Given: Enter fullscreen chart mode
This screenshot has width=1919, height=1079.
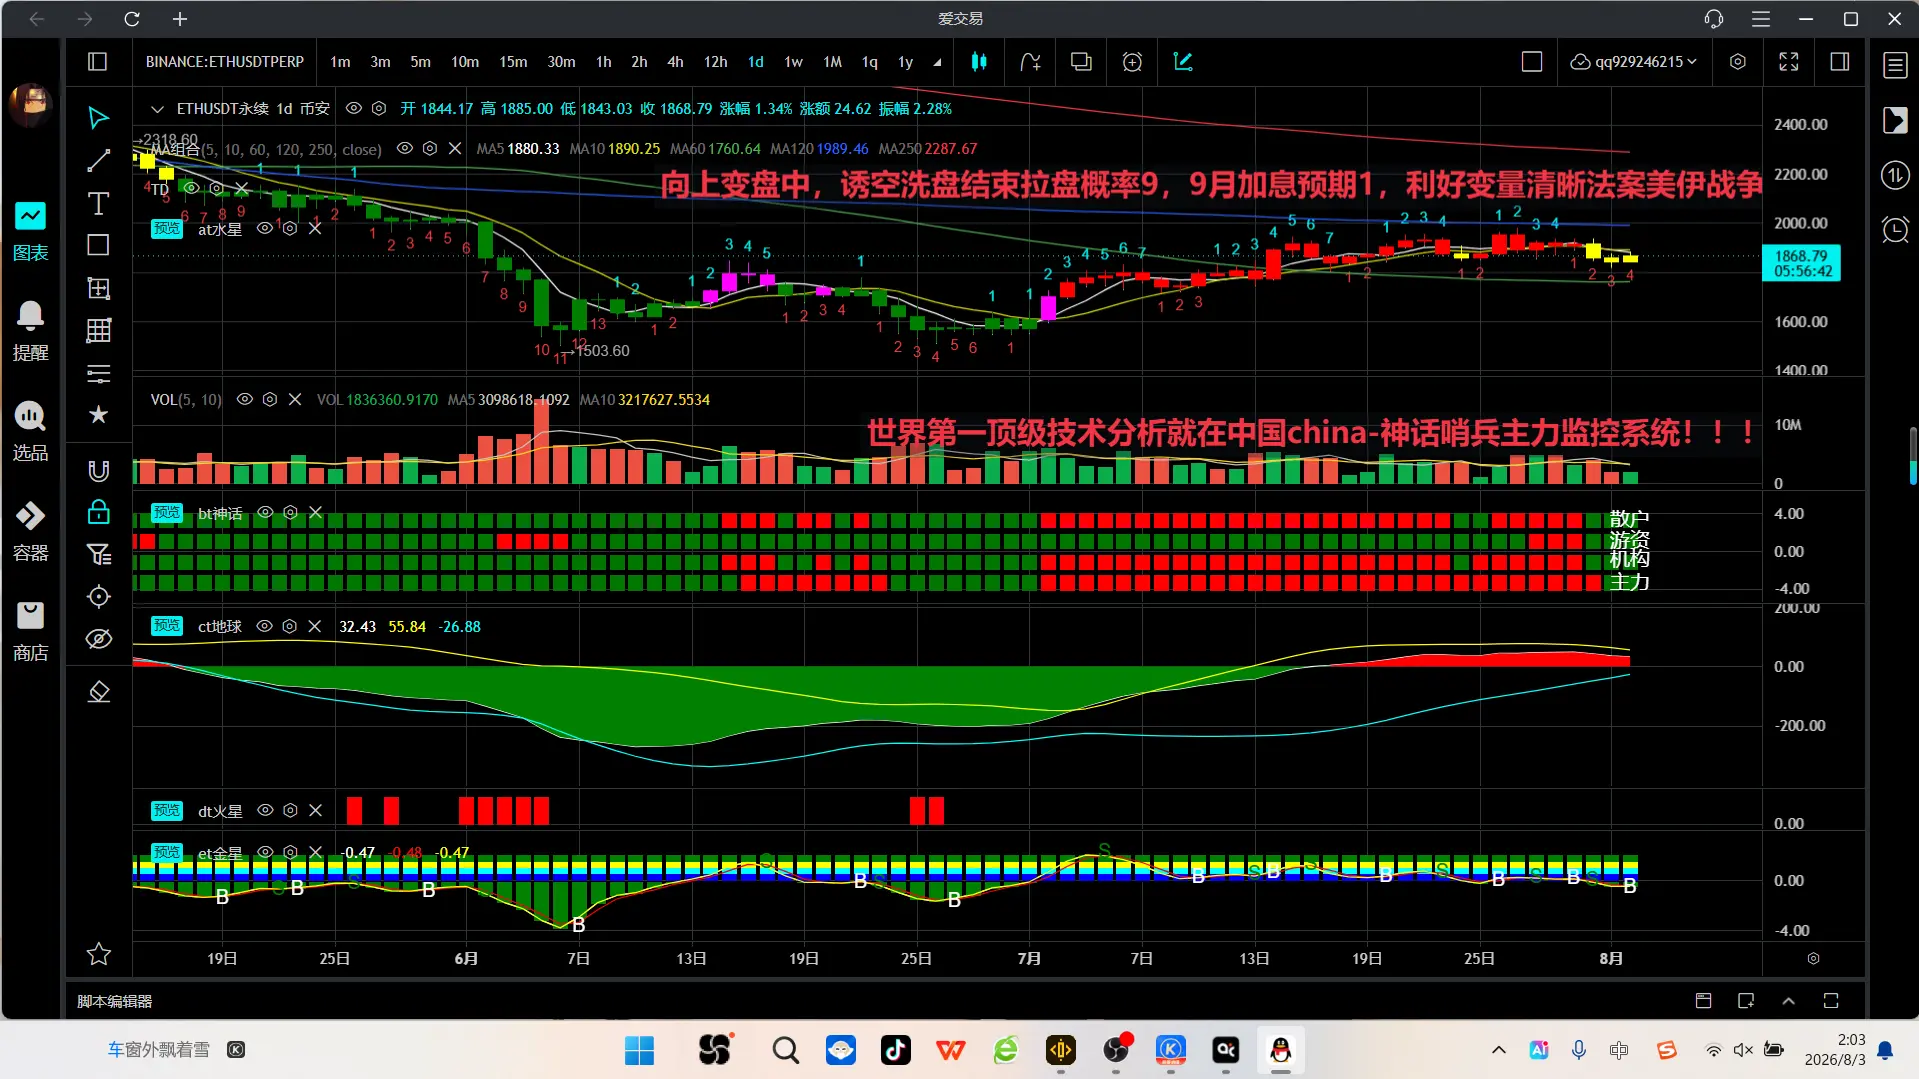Looking at the screenshot, I should point(1789,62).
